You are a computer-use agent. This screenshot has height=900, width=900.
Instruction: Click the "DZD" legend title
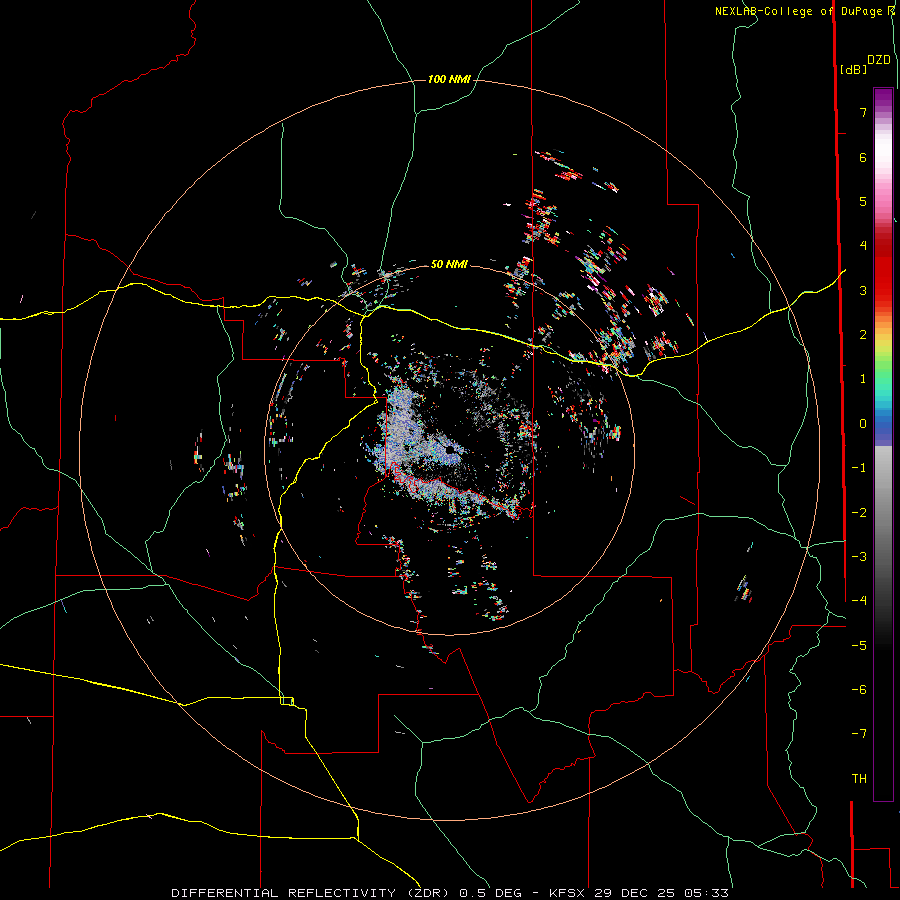pyautogui.click(x=879, y=60)
